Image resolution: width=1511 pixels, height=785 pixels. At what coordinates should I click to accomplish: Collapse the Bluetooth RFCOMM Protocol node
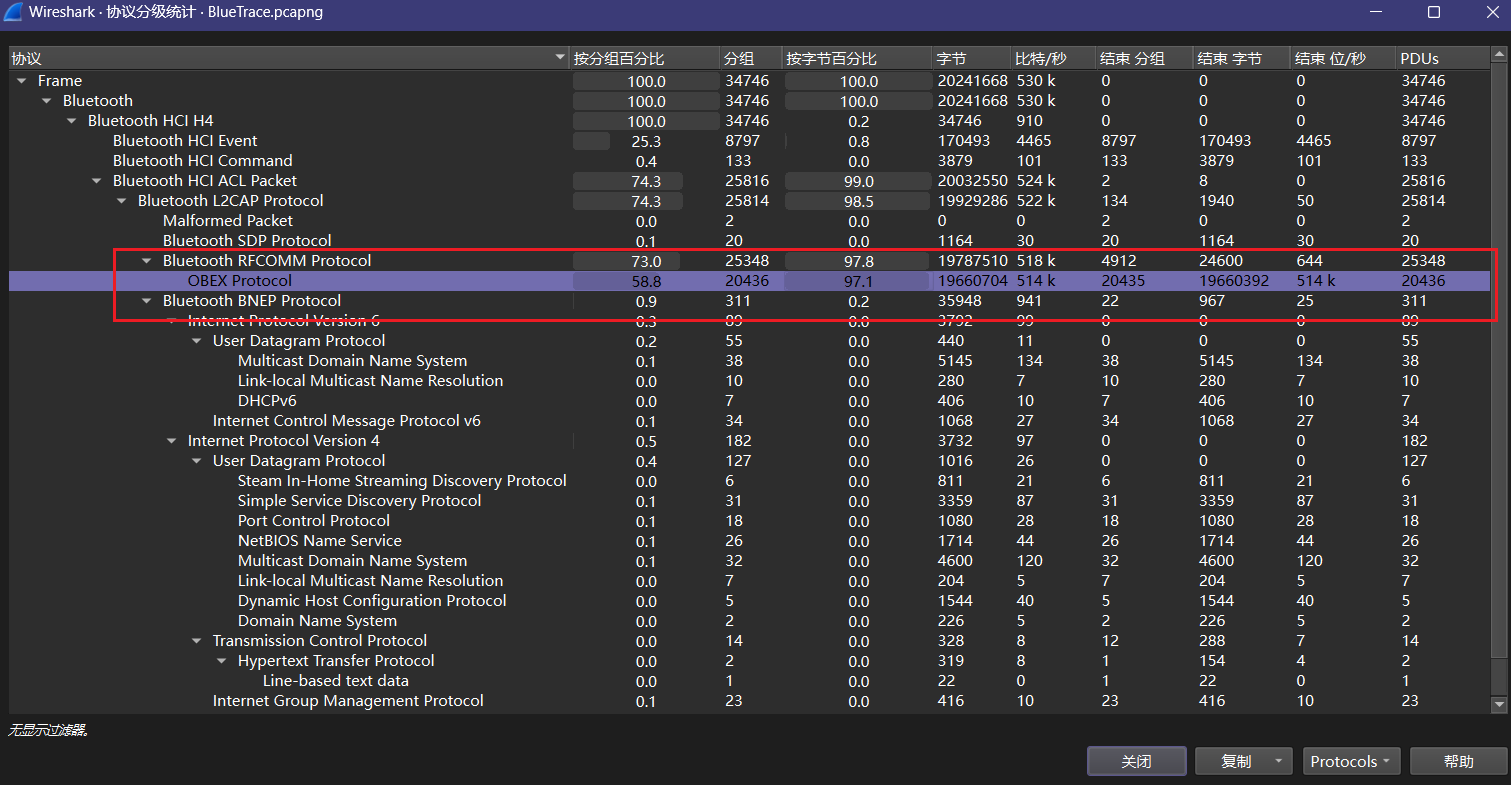147,261
